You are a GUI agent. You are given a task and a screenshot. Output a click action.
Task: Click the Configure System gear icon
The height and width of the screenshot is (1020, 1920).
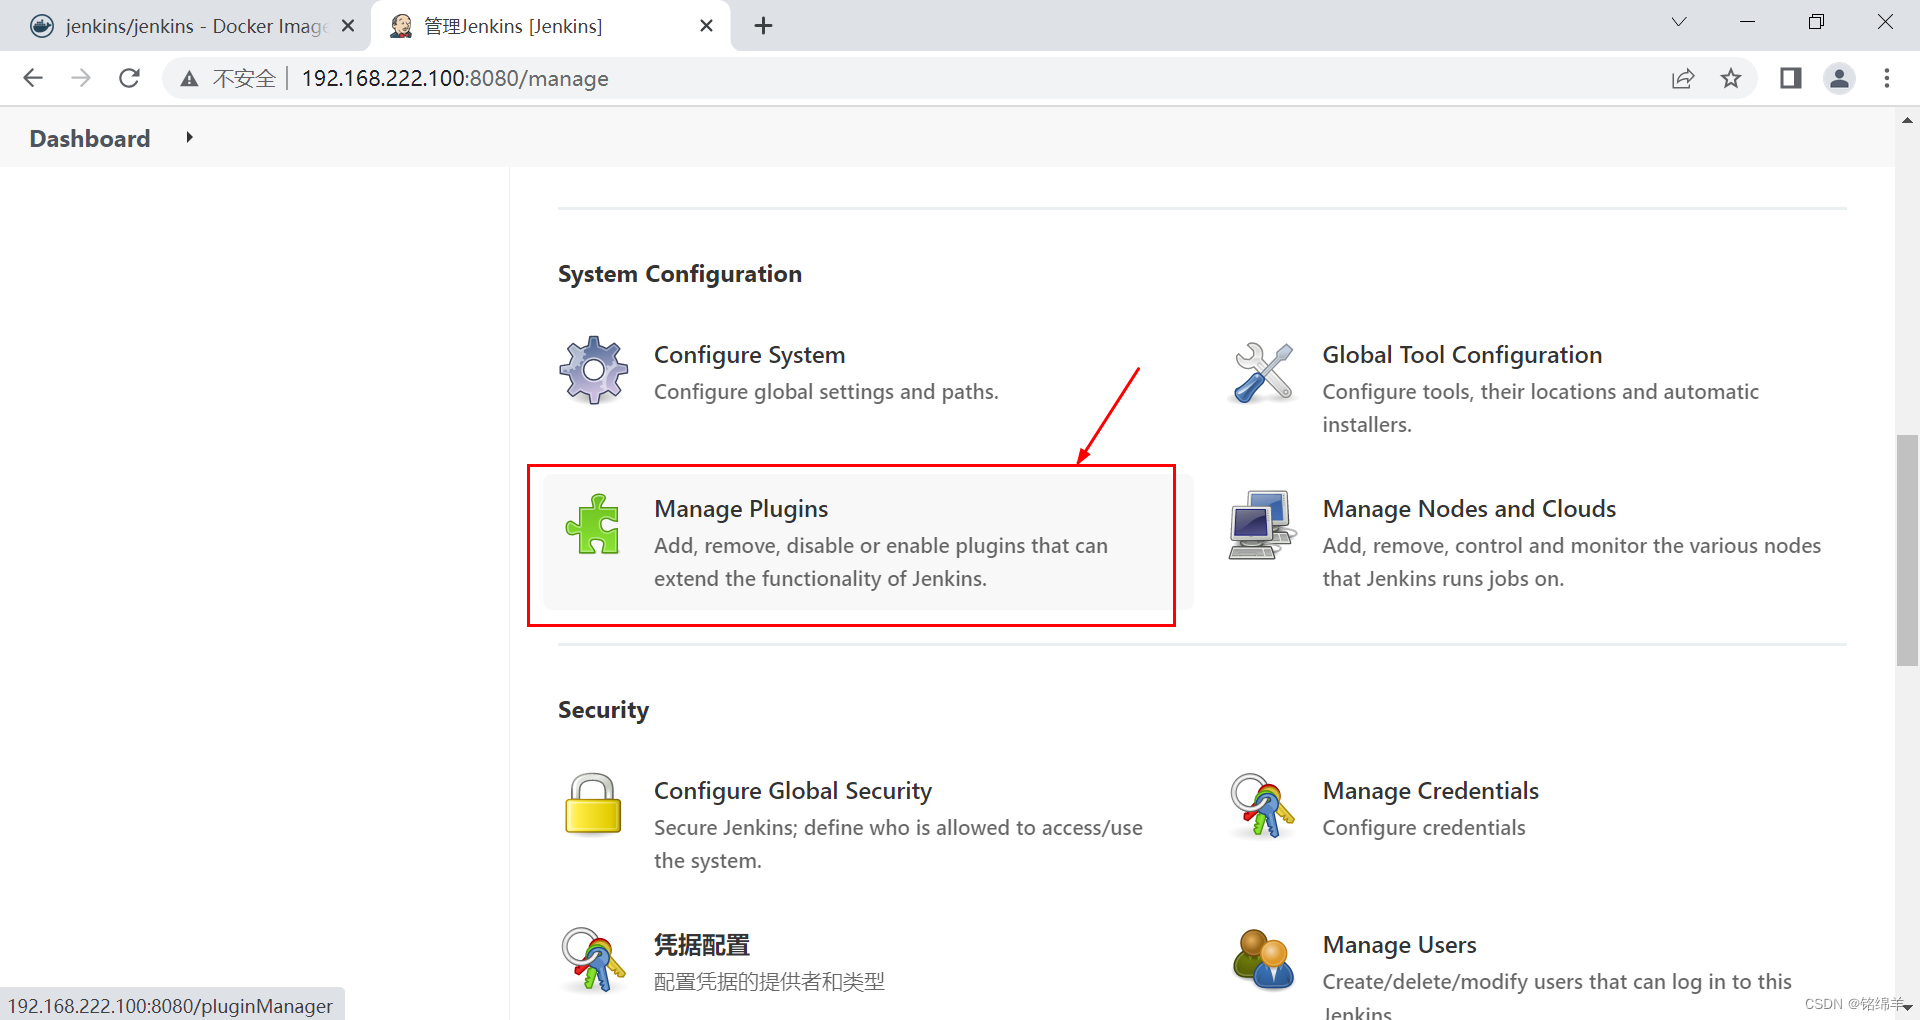coord(593,370)
